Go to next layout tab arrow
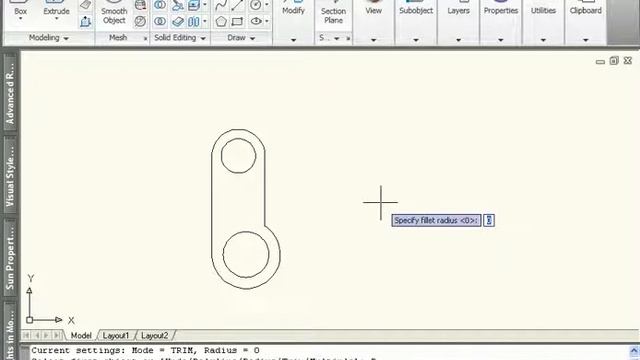 (46, 336)
